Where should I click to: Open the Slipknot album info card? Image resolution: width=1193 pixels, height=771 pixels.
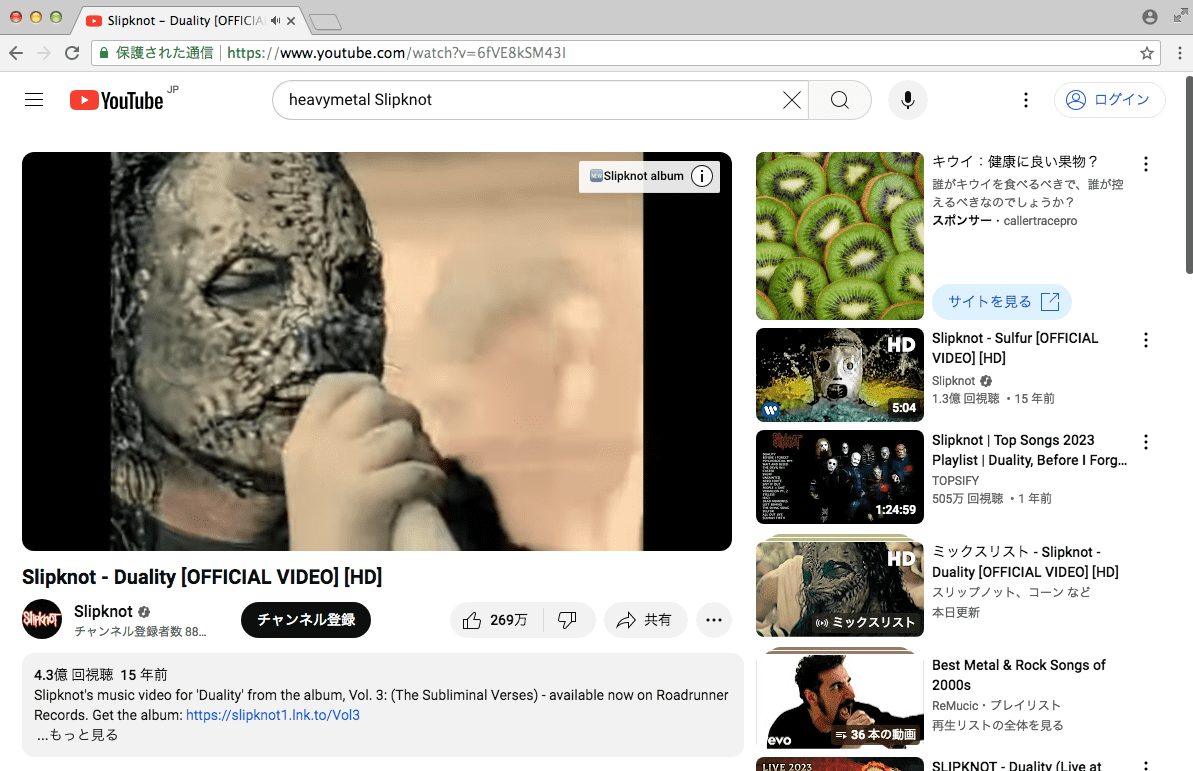tap(649, 176)
